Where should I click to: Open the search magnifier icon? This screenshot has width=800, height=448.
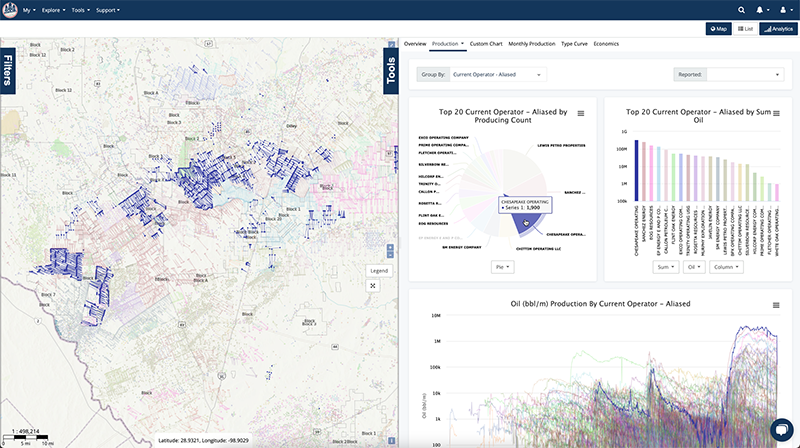741,9
